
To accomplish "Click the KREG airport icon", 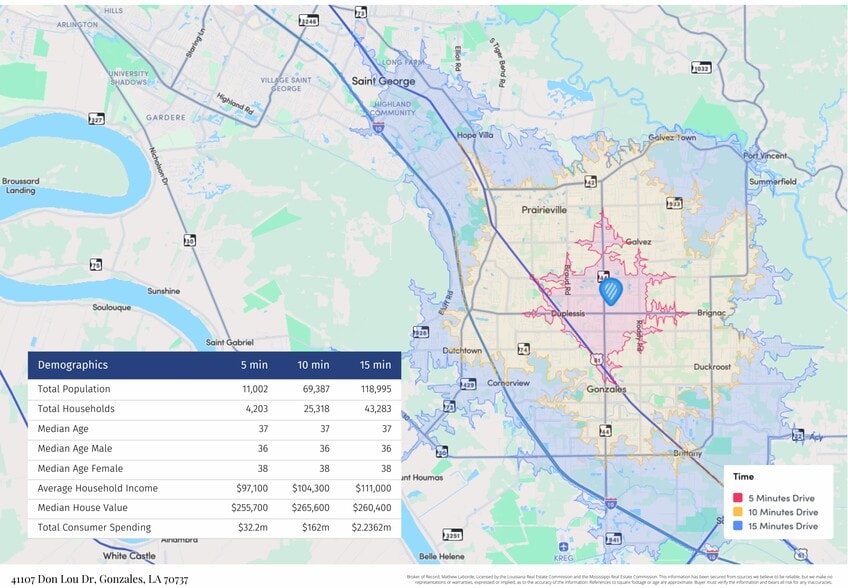I will point(563,546).
